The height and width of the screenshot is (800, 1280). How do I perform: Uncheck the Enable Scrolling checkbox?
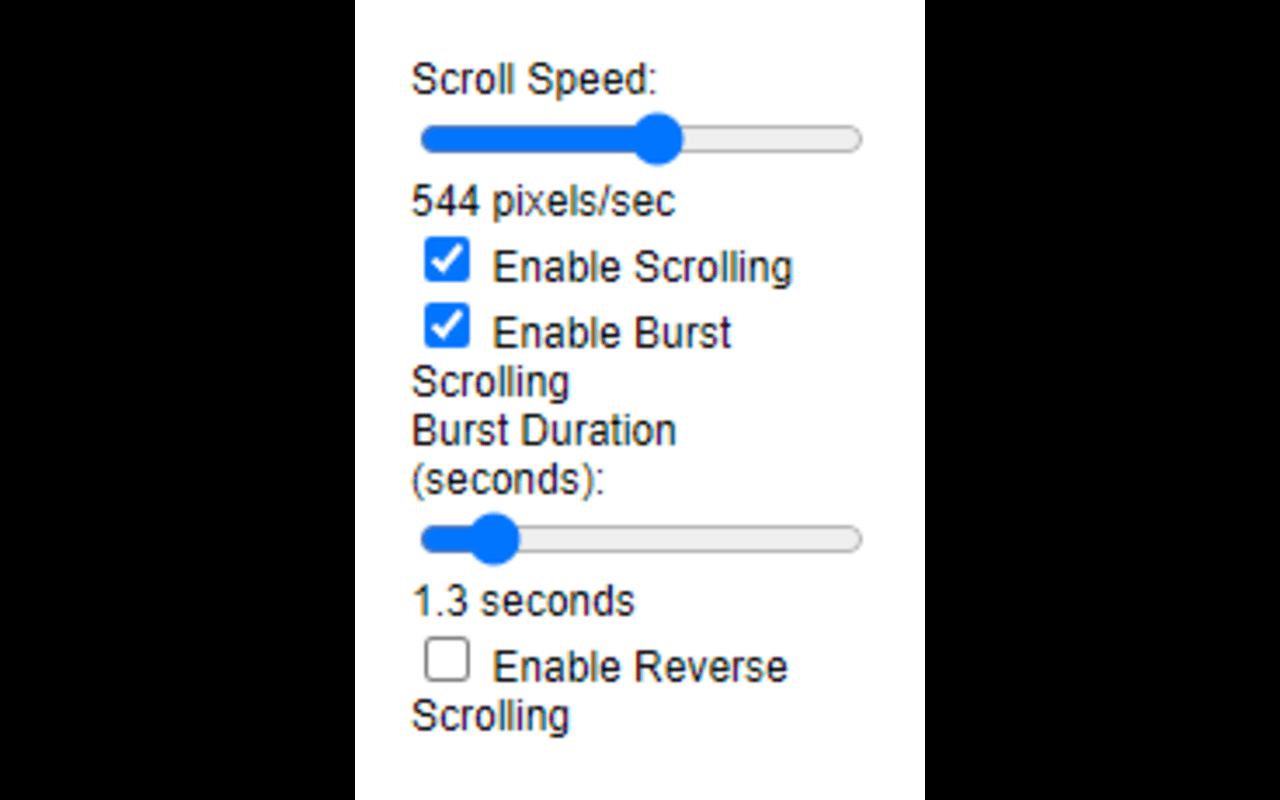click(446, 261)
